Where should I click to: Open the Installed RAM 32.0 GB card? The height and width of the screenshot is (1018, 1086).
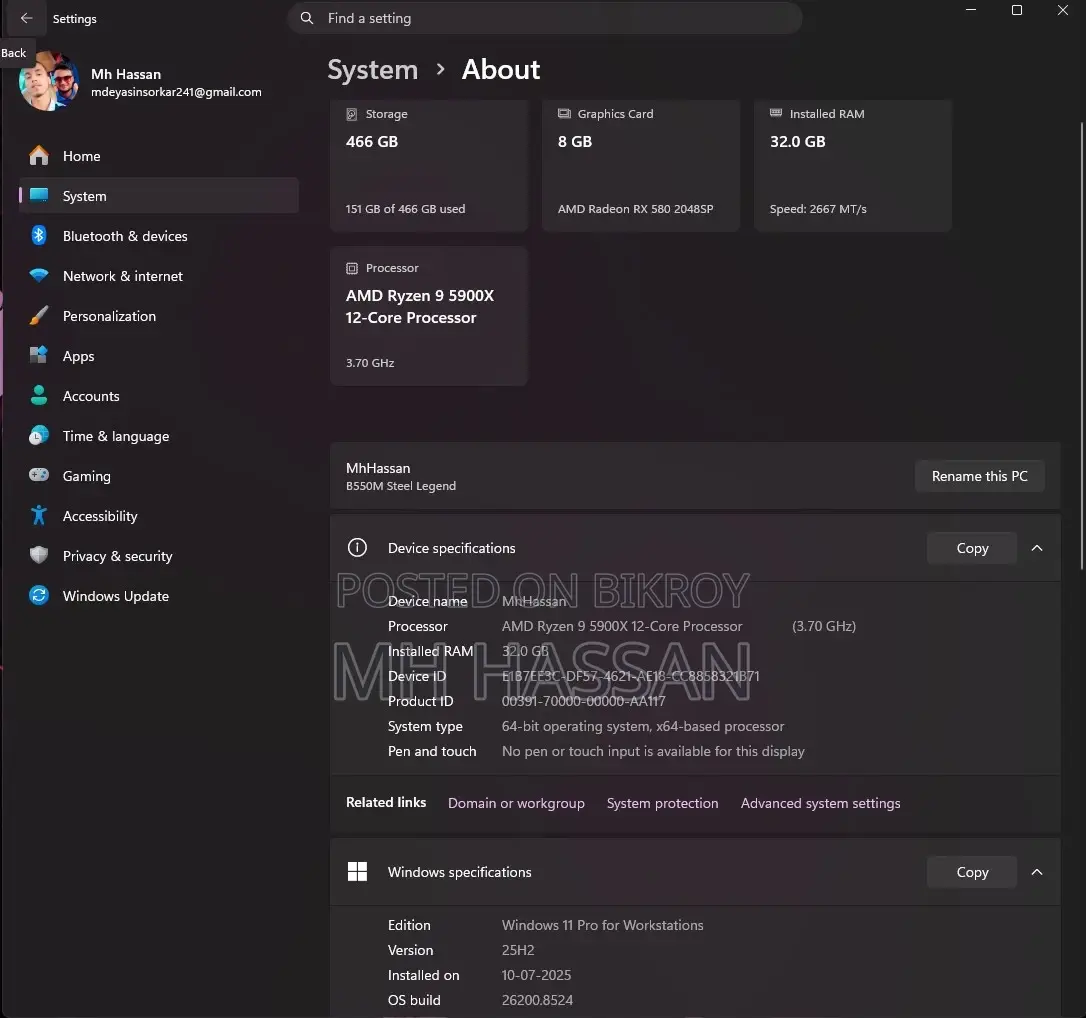tap(853, 165)
